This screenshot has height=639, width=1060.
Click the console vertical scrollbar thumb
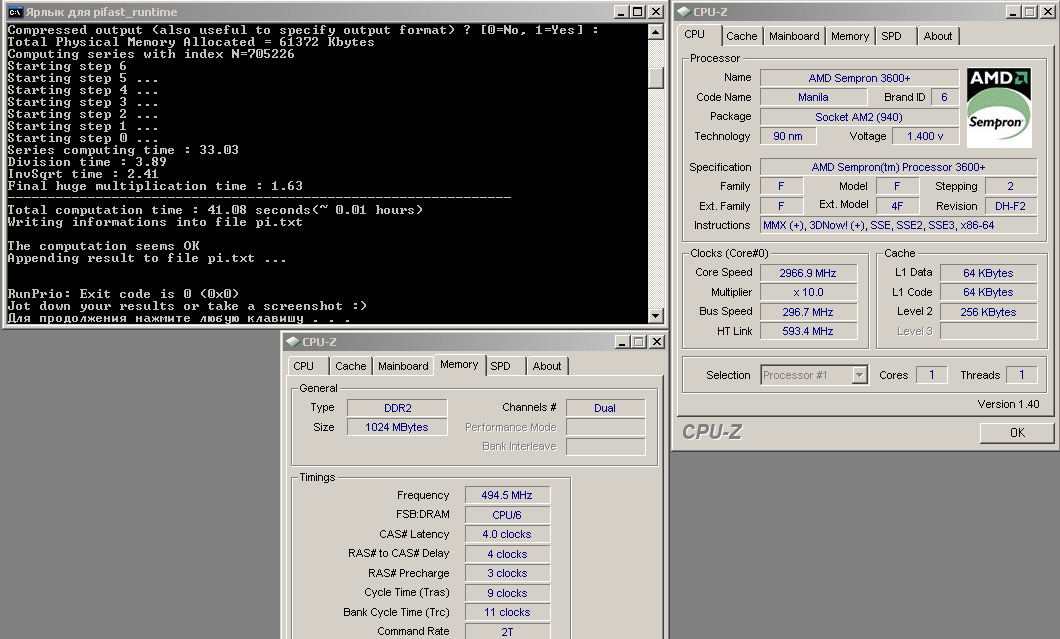point(655,78)
